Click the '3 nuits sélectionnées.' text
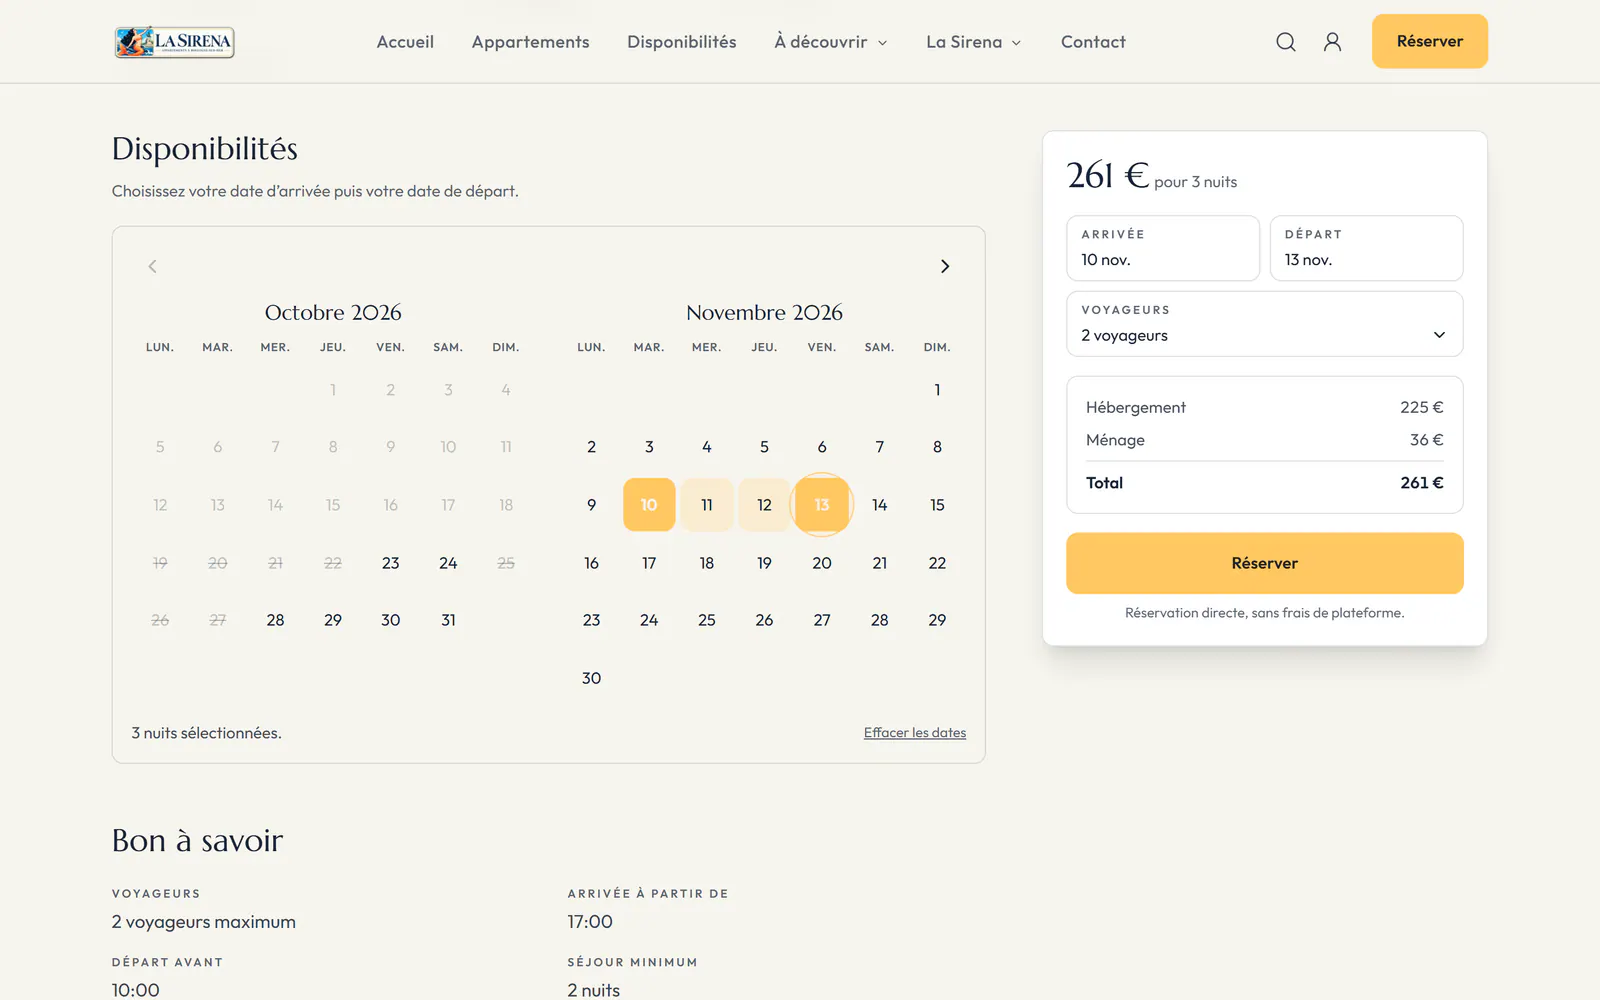1600x1000 pixels. (207, 733)
